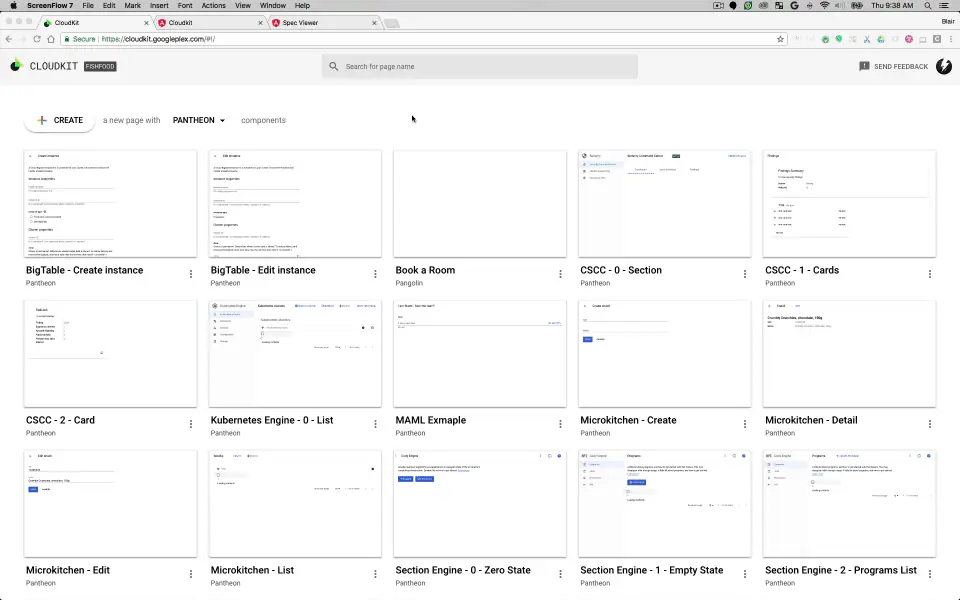
Task: Open the kebab menu for Section Engine - 1 - Empty State
Action: pos(745,574)
